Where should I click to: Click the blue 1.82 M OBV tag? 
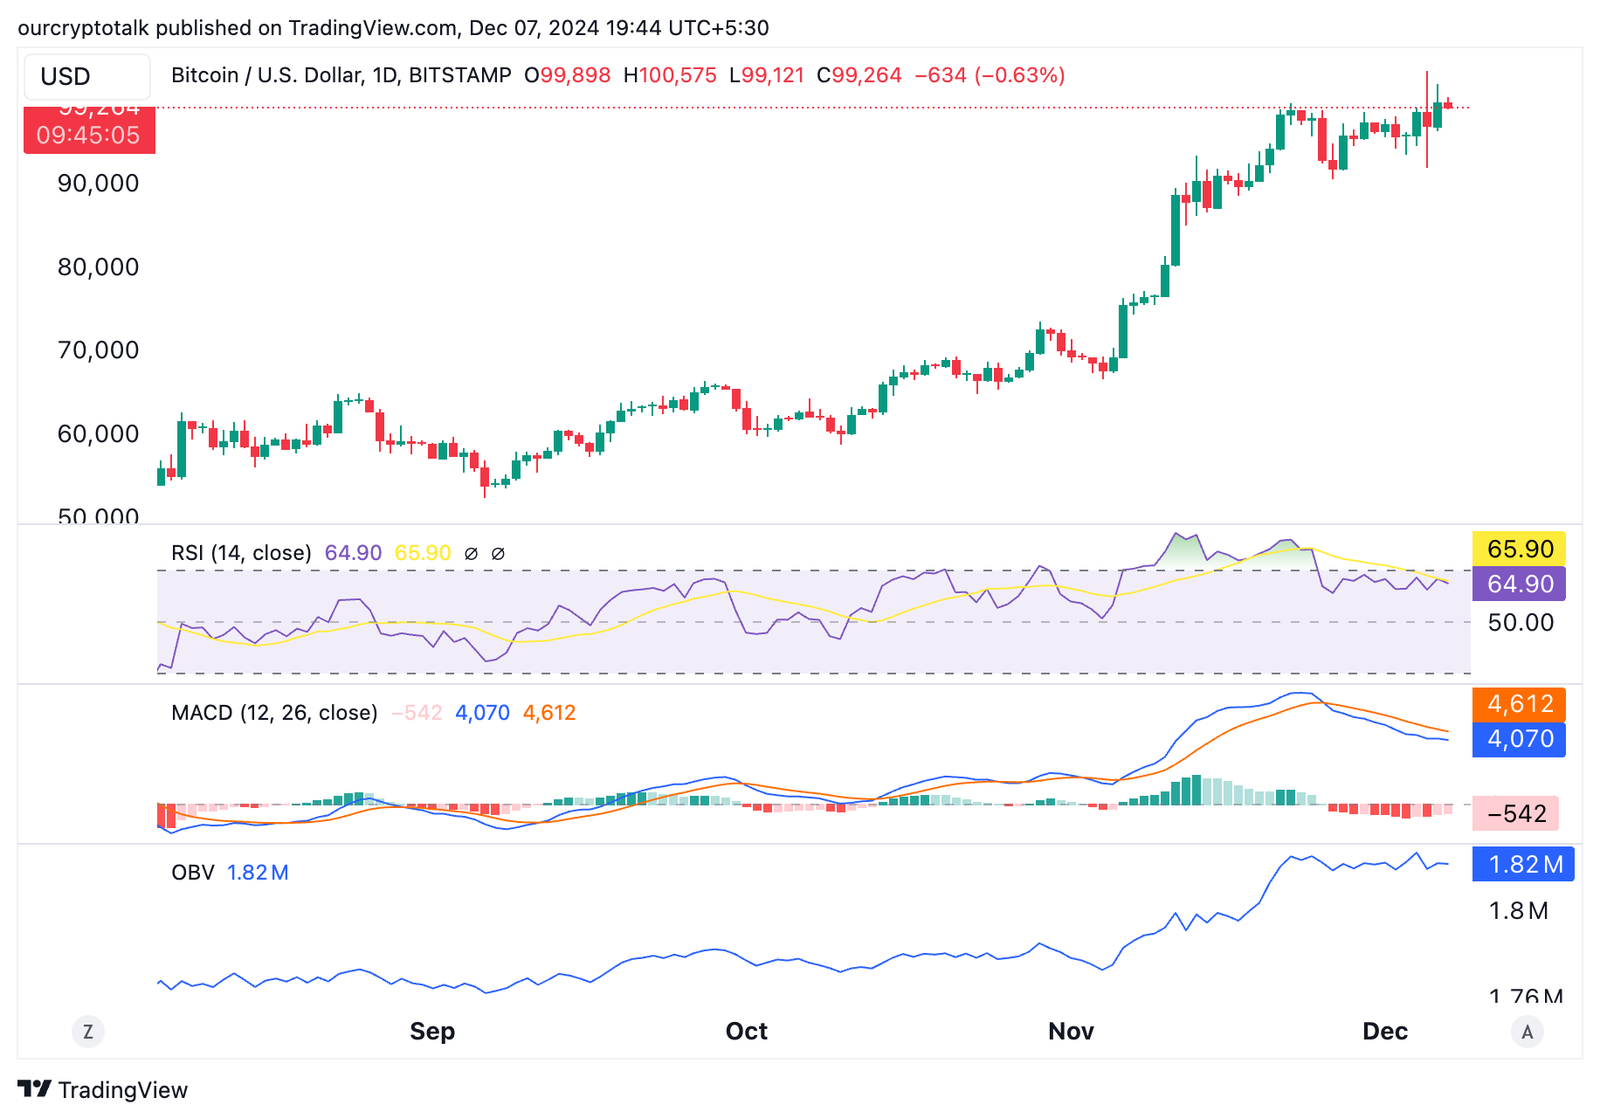point(1523,864)
